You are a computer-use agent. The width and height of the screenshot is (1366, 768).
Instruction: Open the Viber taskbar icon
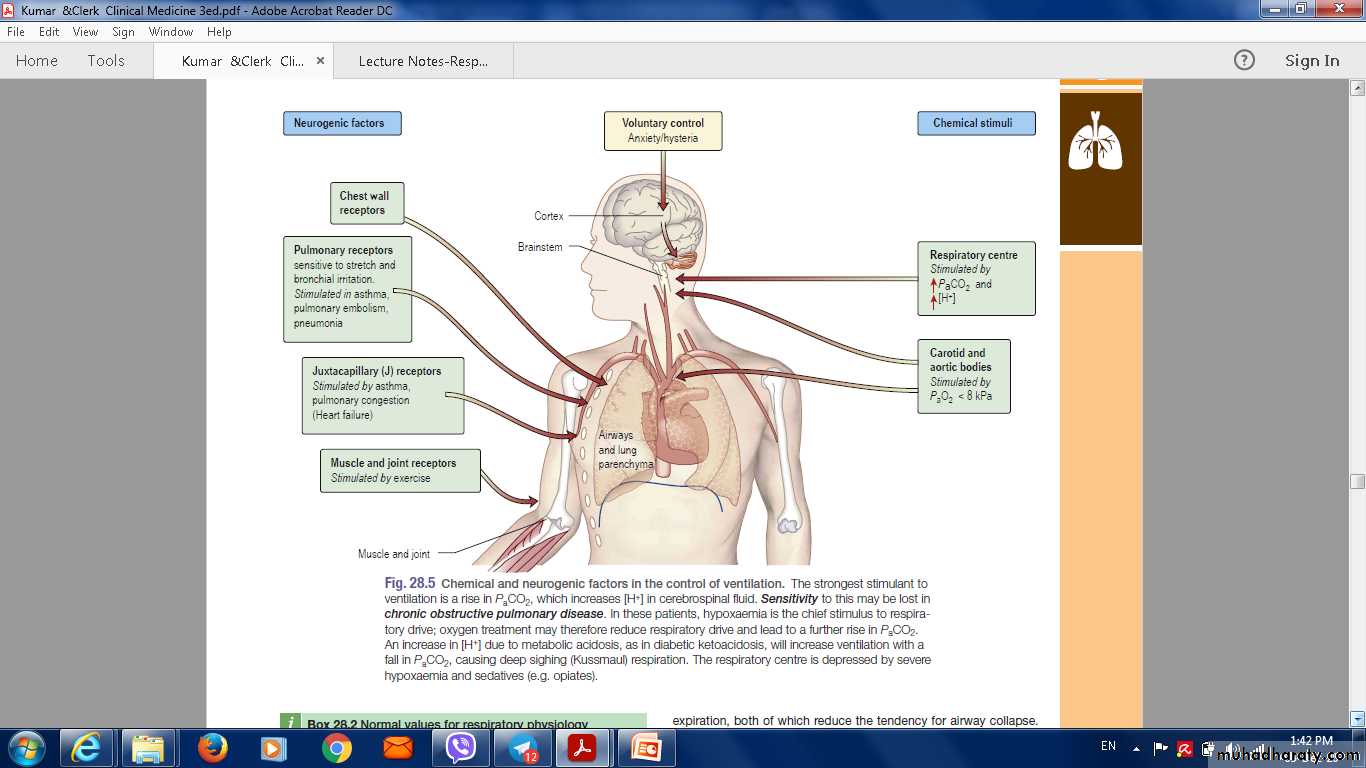(x=460, y=748)
